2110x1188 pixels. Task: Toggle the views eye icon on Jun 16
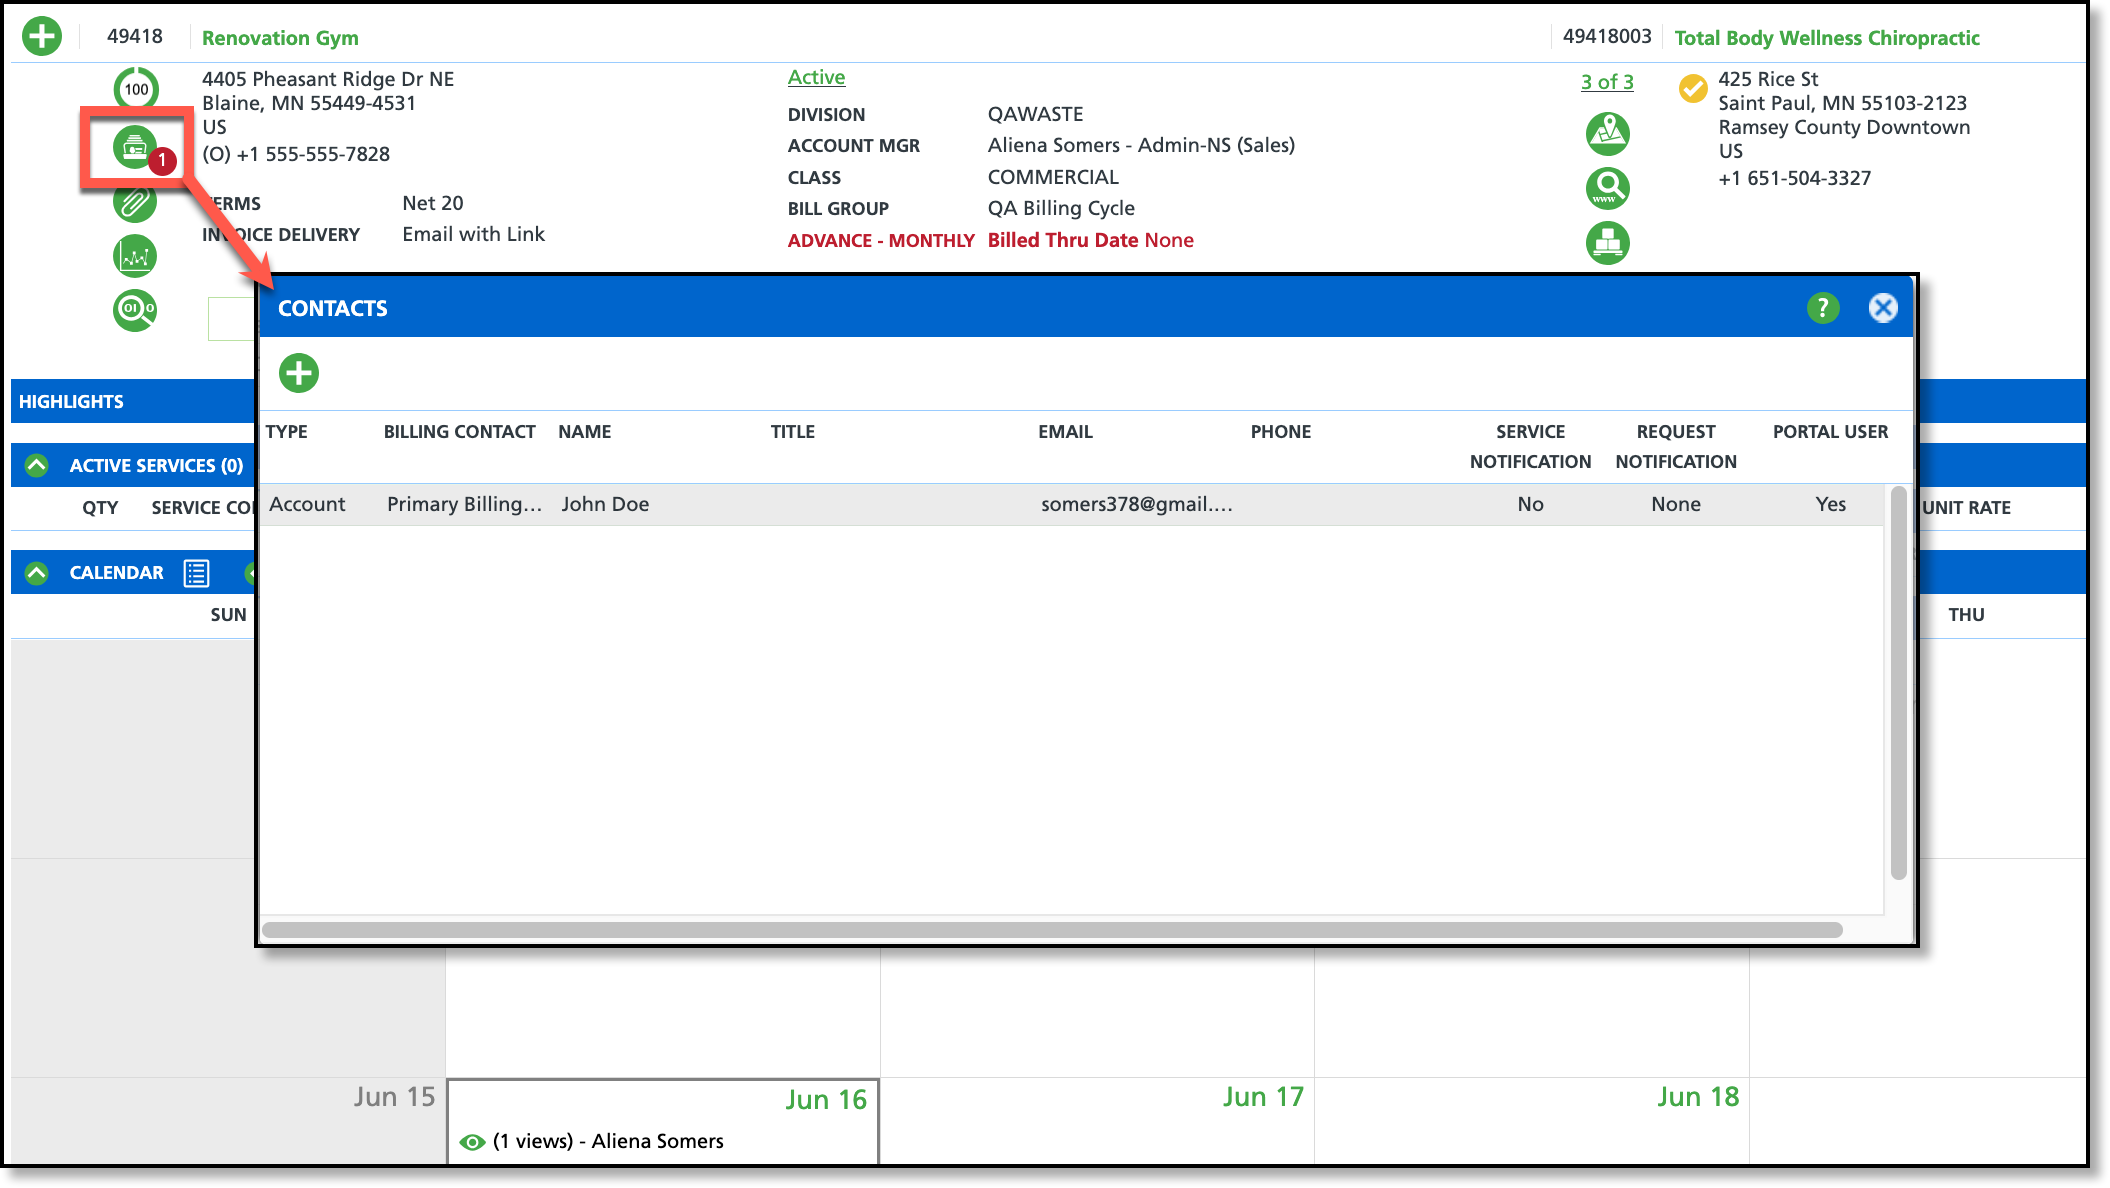[472, 1142]
